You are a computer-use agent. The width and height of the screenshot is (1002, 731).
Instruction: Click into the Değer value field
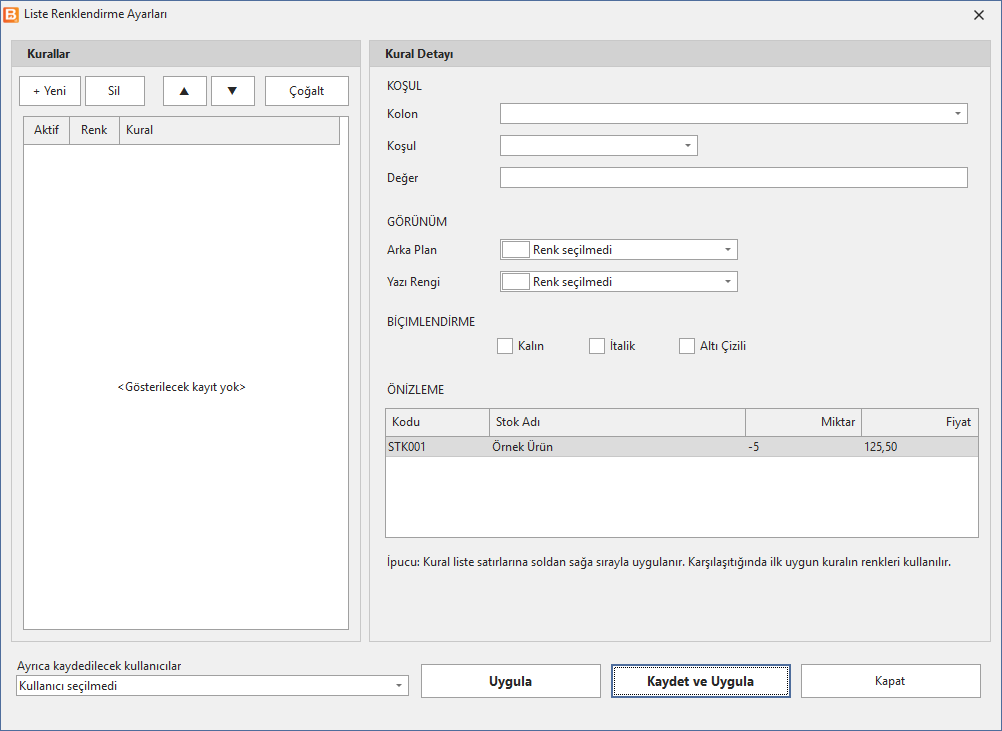point(734,178)
